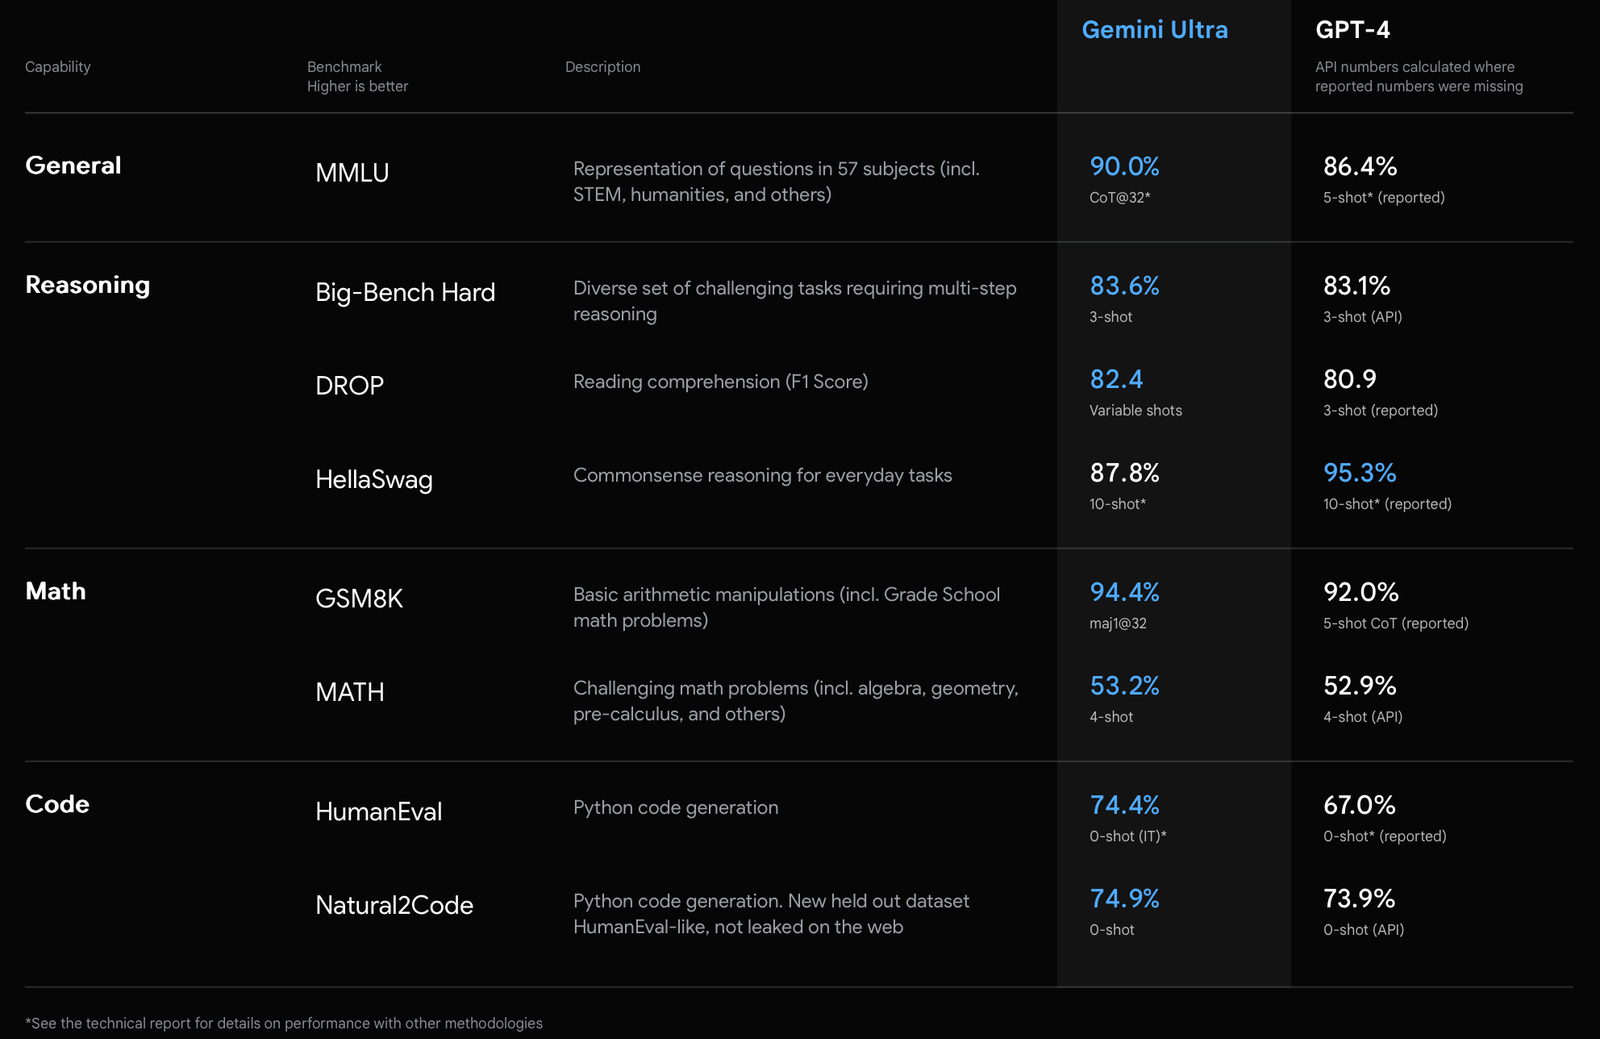This screenshot has width=1600, height=1039.
Task: Click the DROP benchmark label
Action: (x=349, y=386)
